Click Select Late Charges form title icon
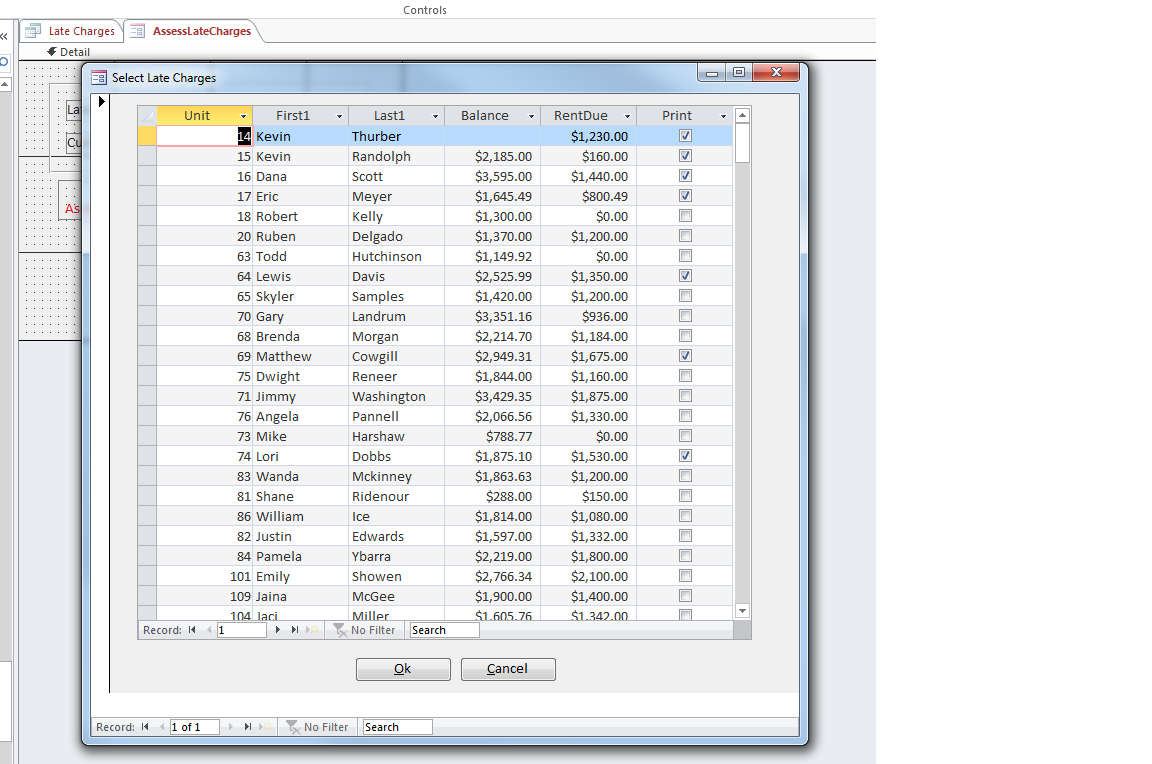The image size is (1152, 764). 99,78
